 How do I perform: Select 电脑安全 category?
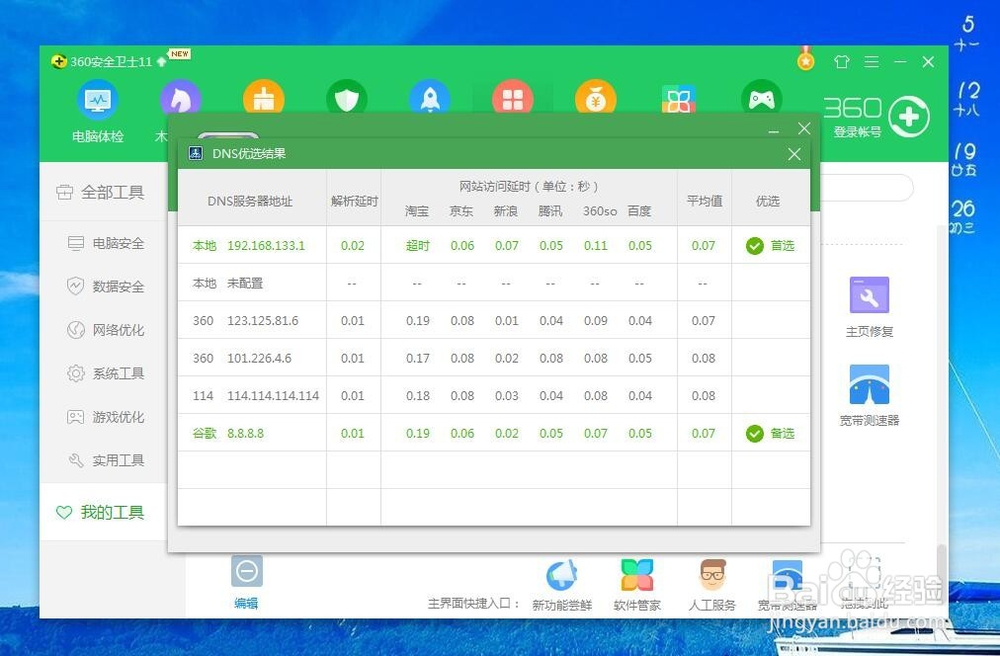point(106,243)
